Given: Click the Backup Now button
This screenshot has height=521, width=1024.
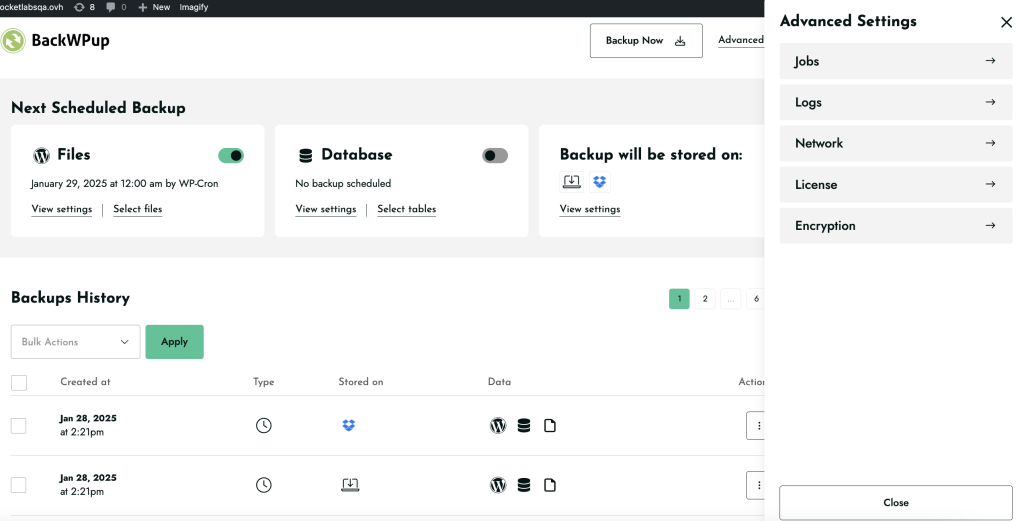Looking at the screenshot, I should coord(647,40).
